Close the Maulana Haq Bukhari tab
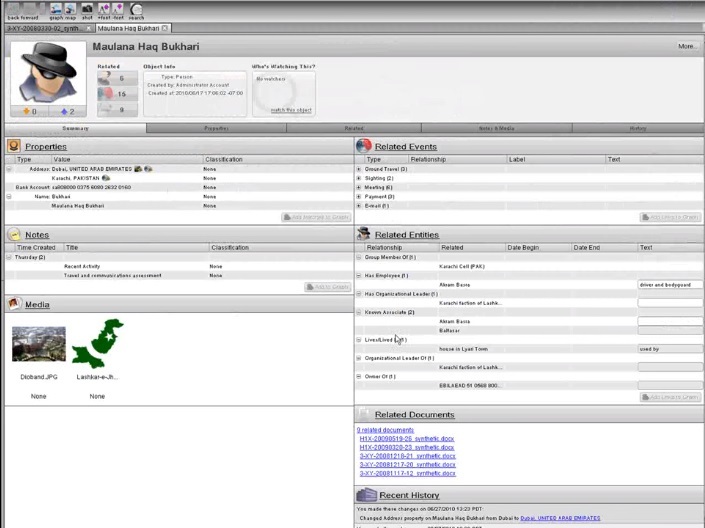This screenshot has width=705, height=528. (x=165, y=28)
